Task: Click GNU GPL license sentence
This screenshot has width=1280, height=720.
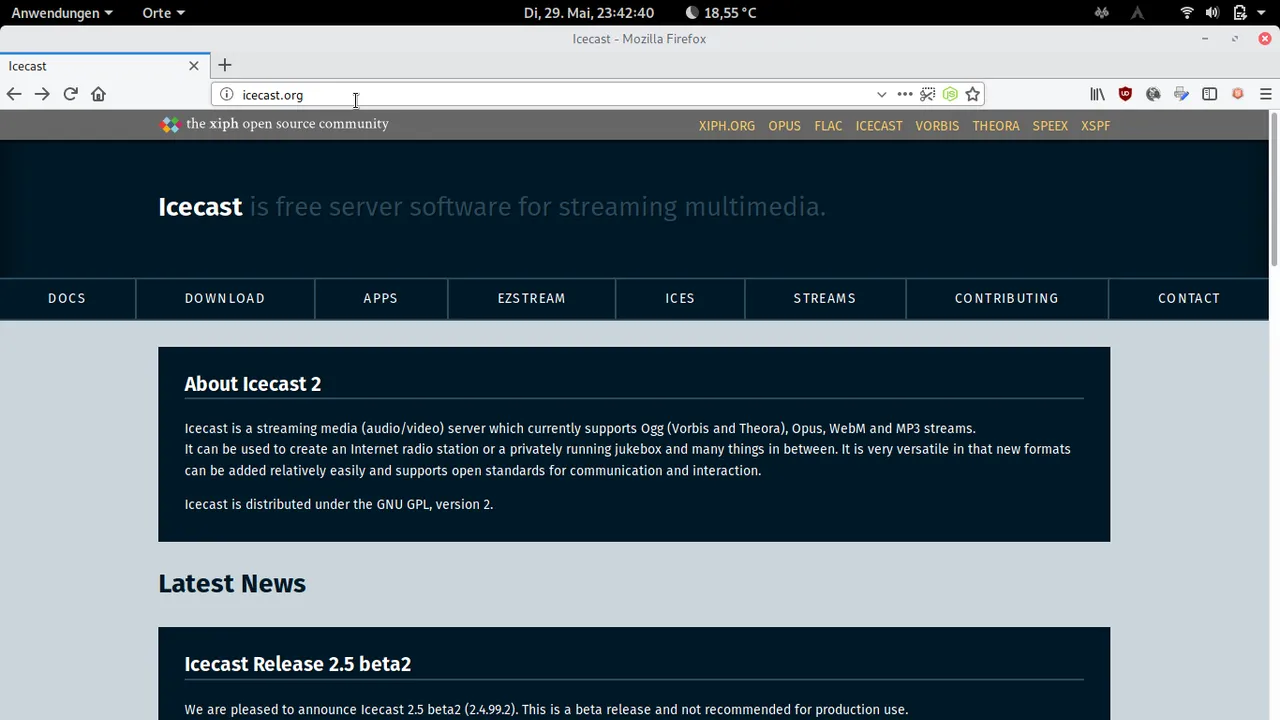Action: point(339,505)
